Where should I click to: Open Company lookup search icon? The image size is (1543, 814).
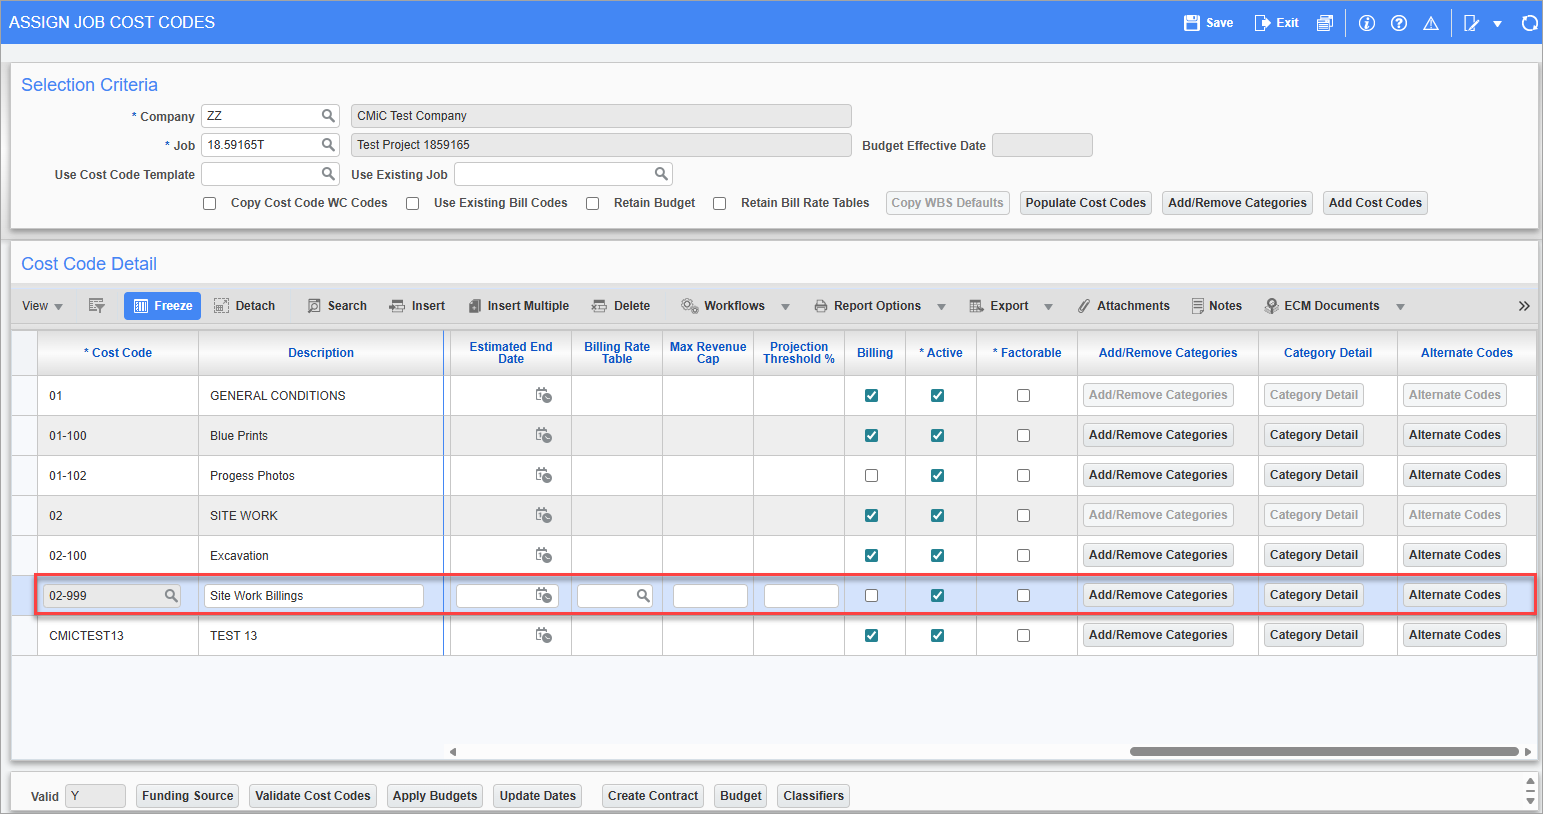click(x=328, y=116)
